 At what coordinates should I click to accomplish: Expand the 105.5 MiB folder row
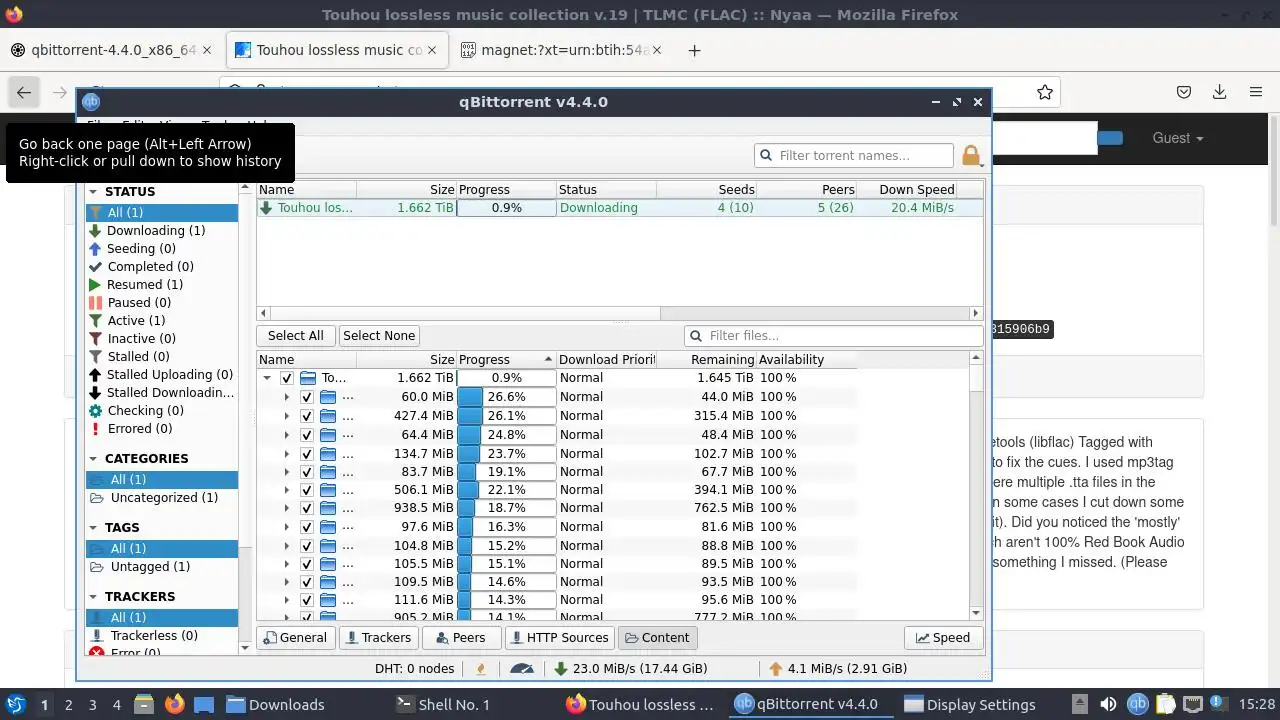point(287,563)
